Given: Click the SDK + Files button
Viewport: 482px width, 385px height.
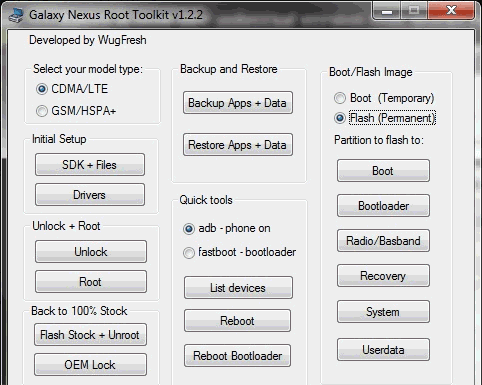Looking at the screenshot, I should click(x=90, y=165).
